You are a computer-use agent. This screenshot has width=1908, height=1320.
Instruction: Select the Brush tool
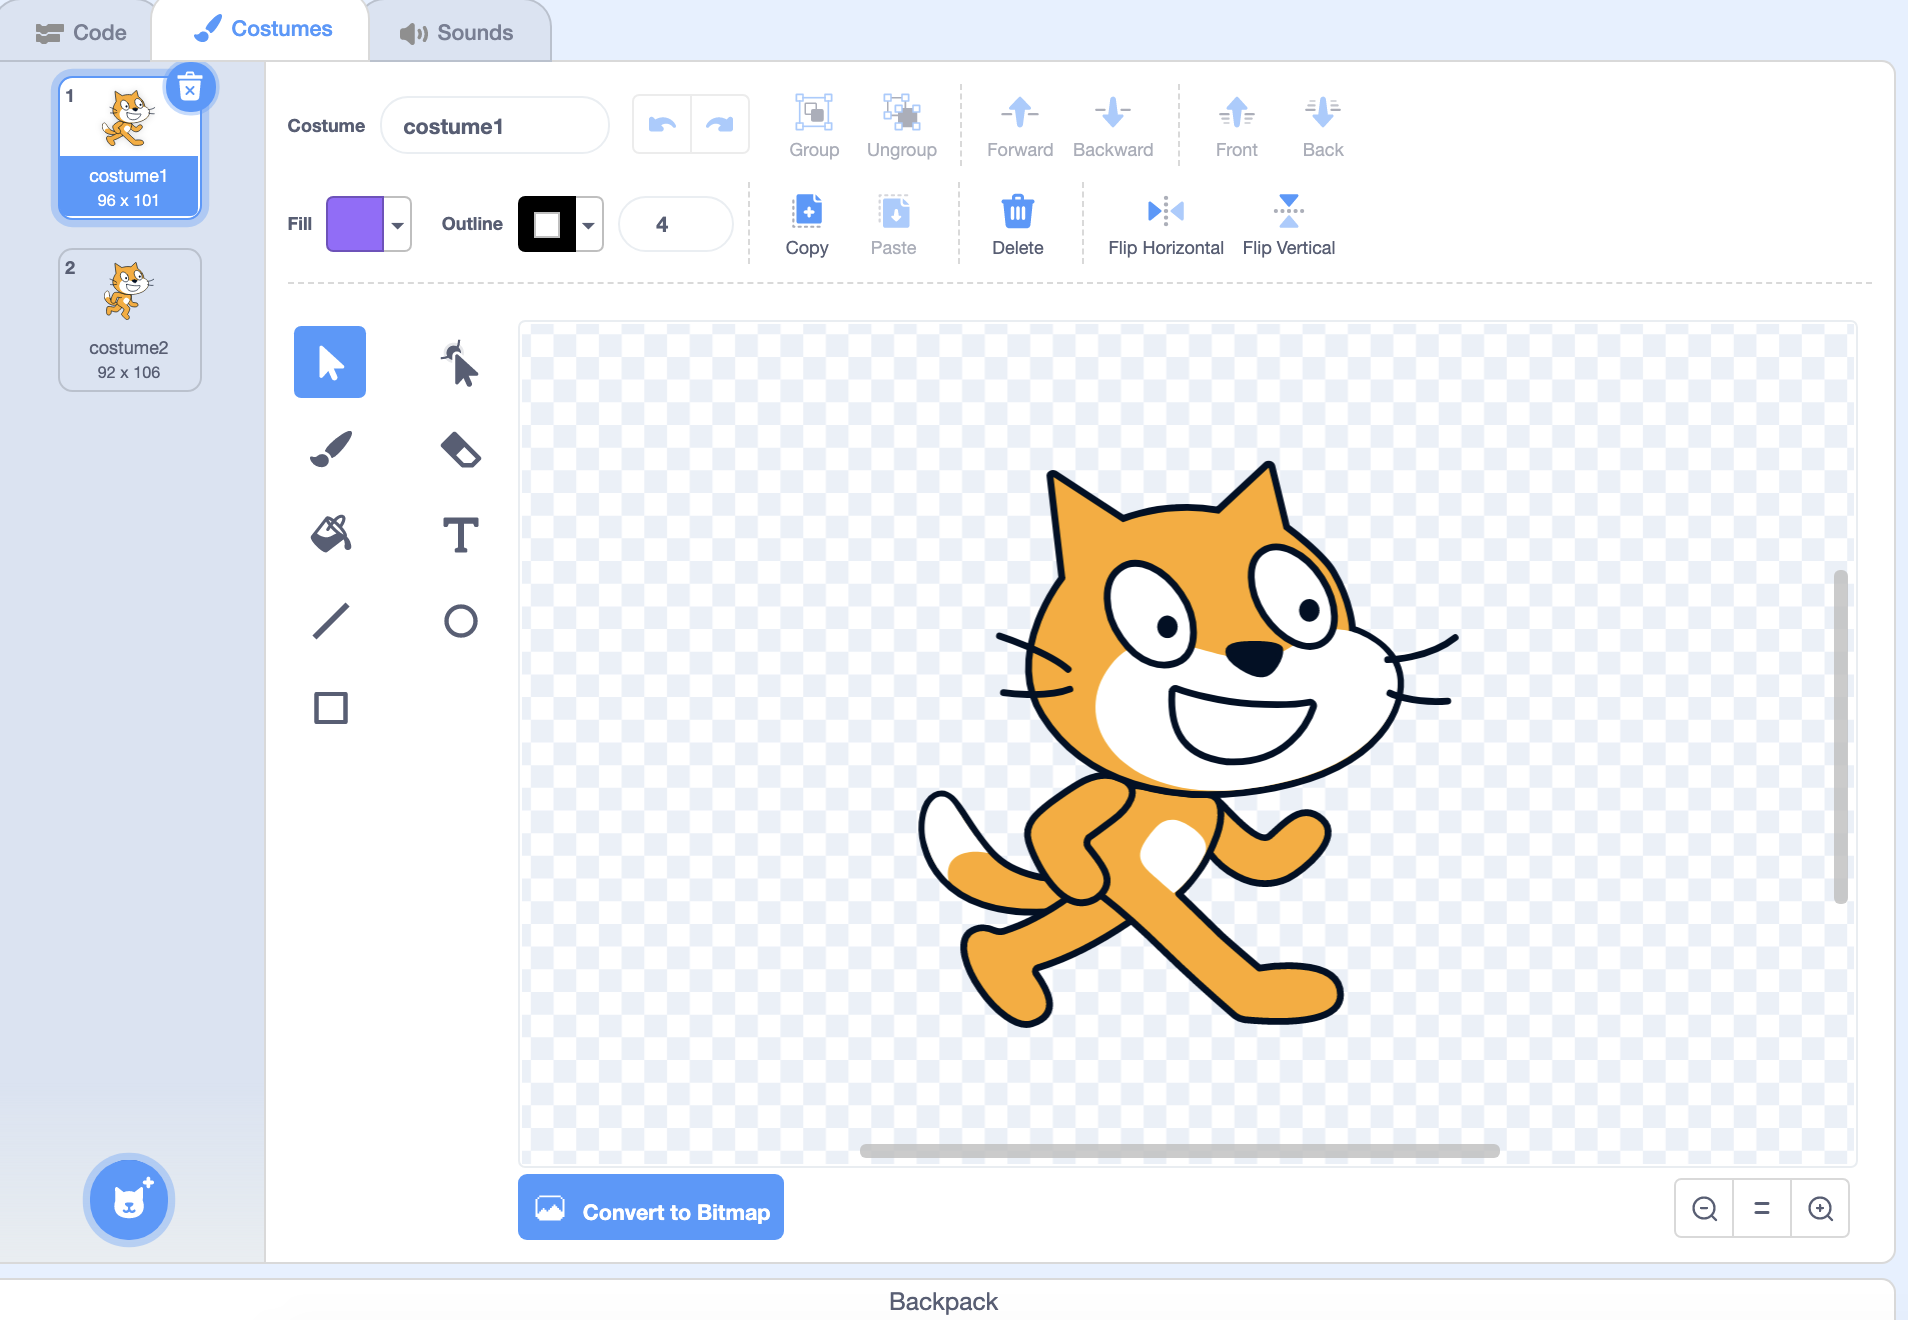pos(330,447)
